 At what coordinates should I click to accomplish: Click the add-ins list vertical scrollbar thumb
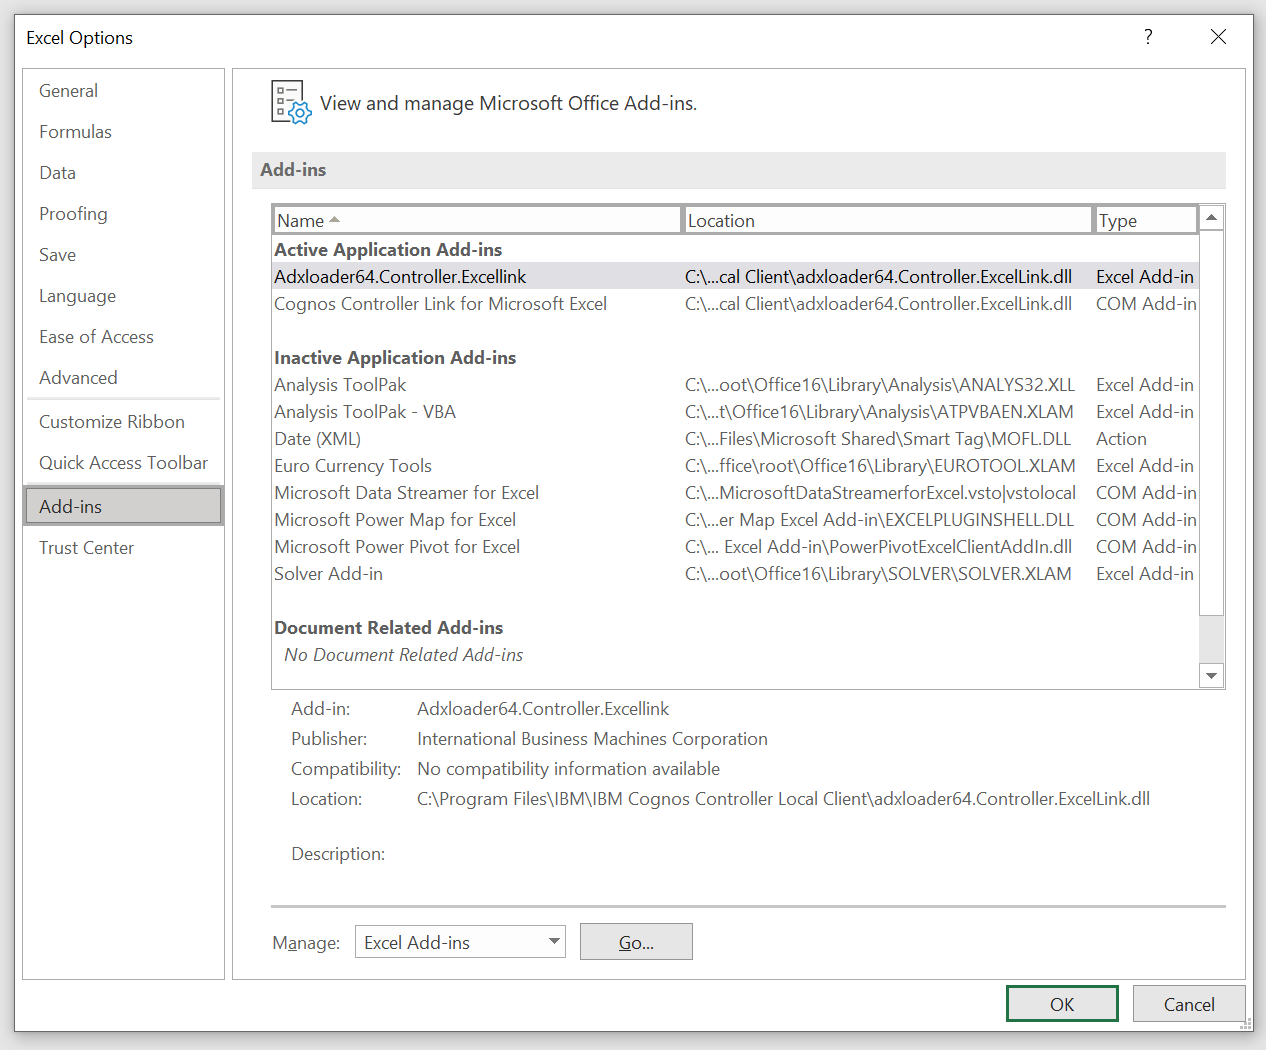[x=1211, y=423]
